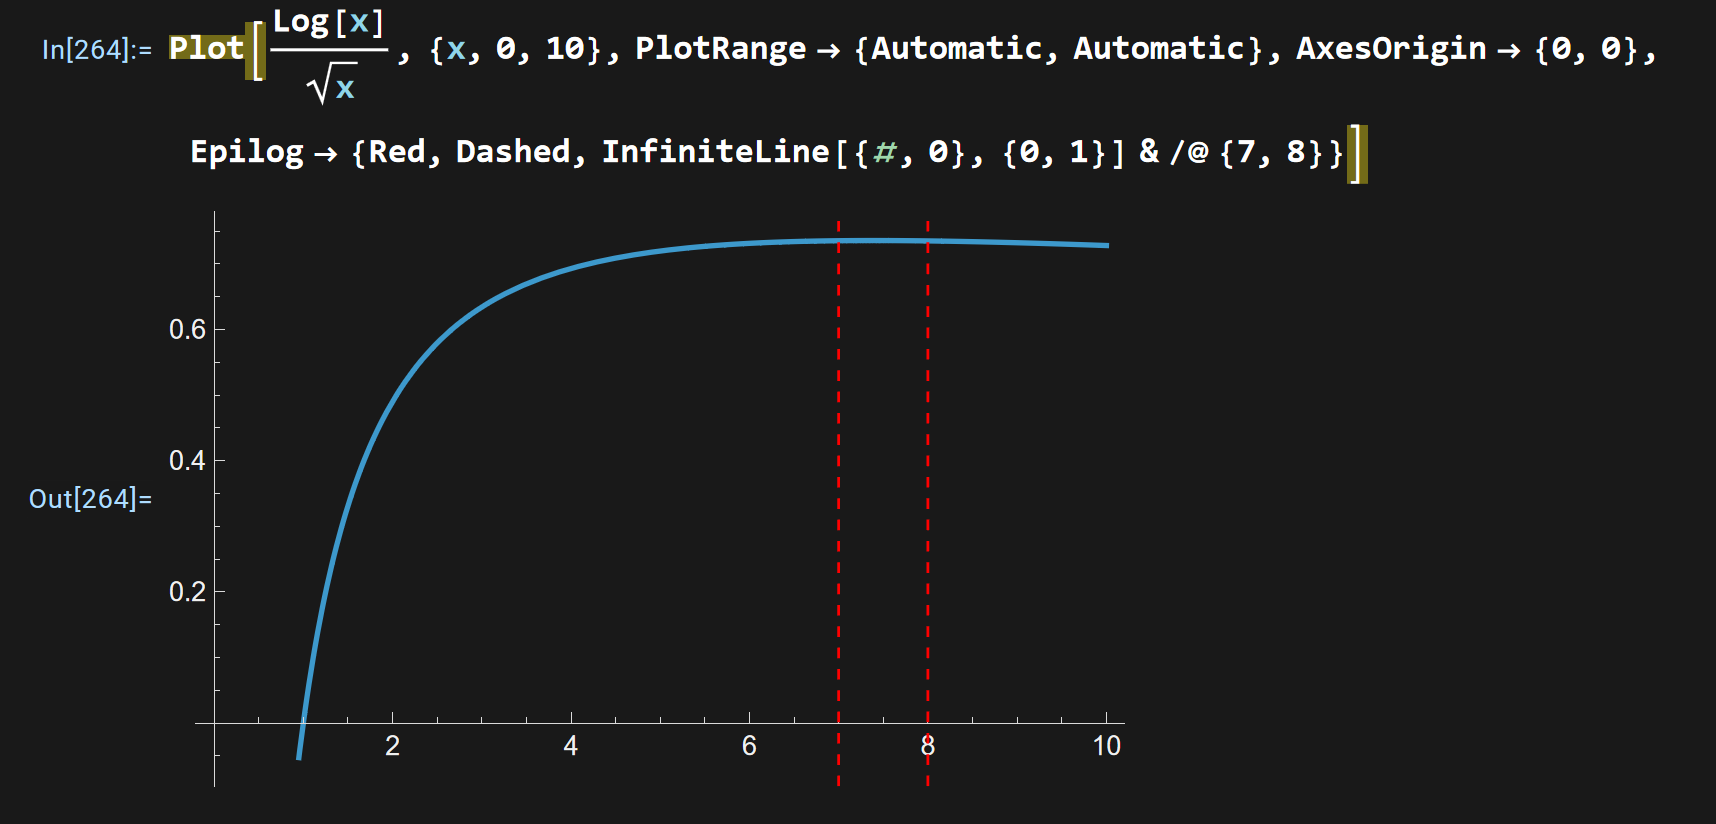Screen dimensions: 1716x824
Task: Click the green # slot symbol
Action: (884, 152)
